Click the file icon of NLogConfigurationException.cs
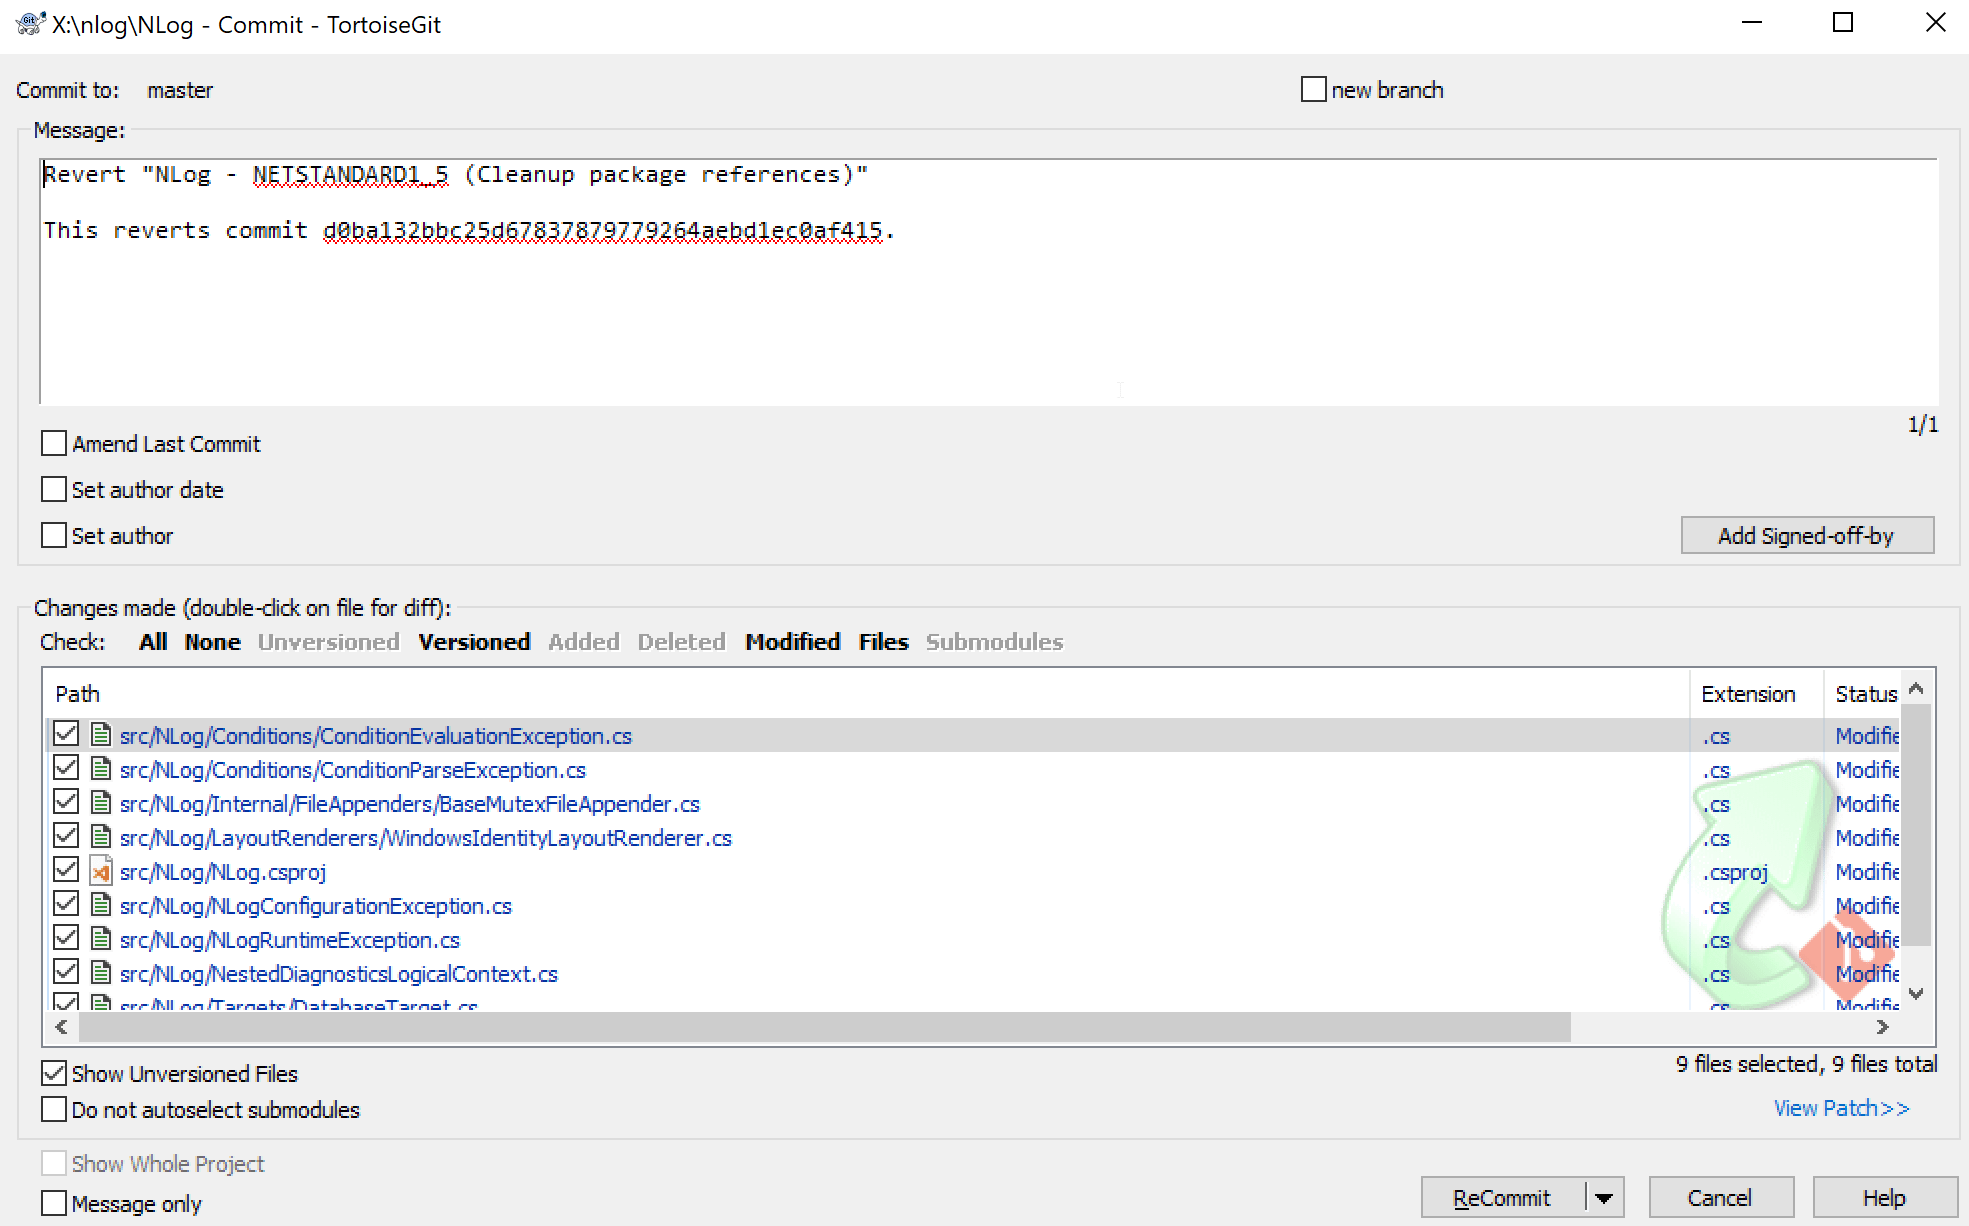 [101, 905]
